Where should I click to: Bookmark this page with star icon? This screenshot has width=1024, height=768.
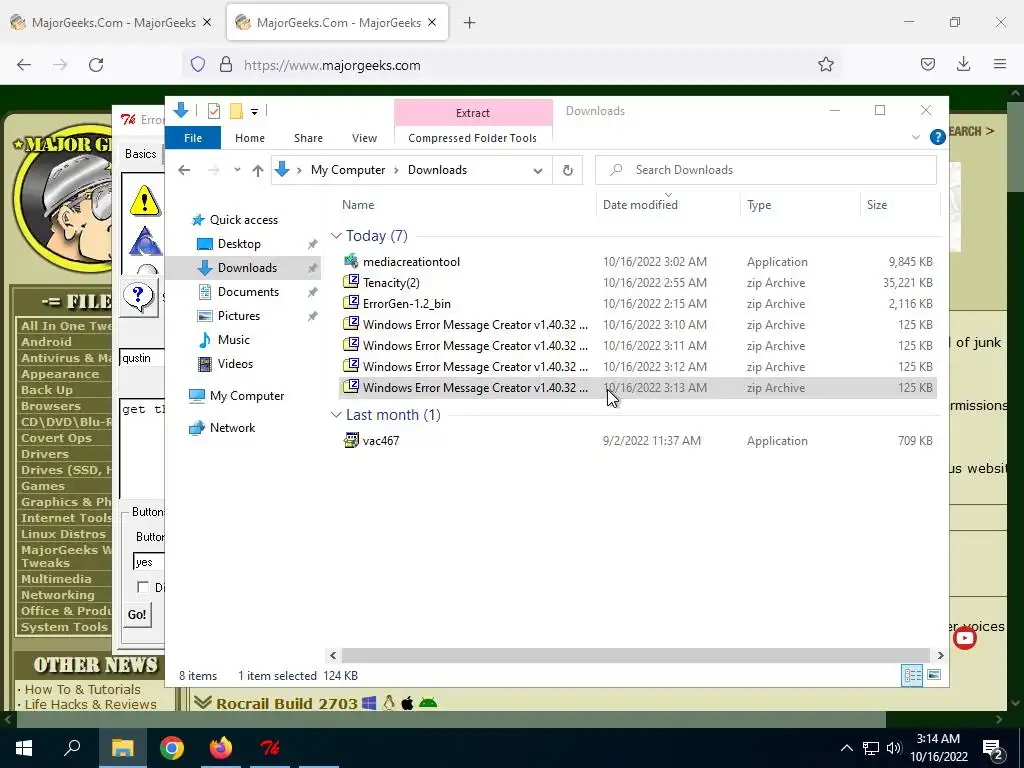825,65
